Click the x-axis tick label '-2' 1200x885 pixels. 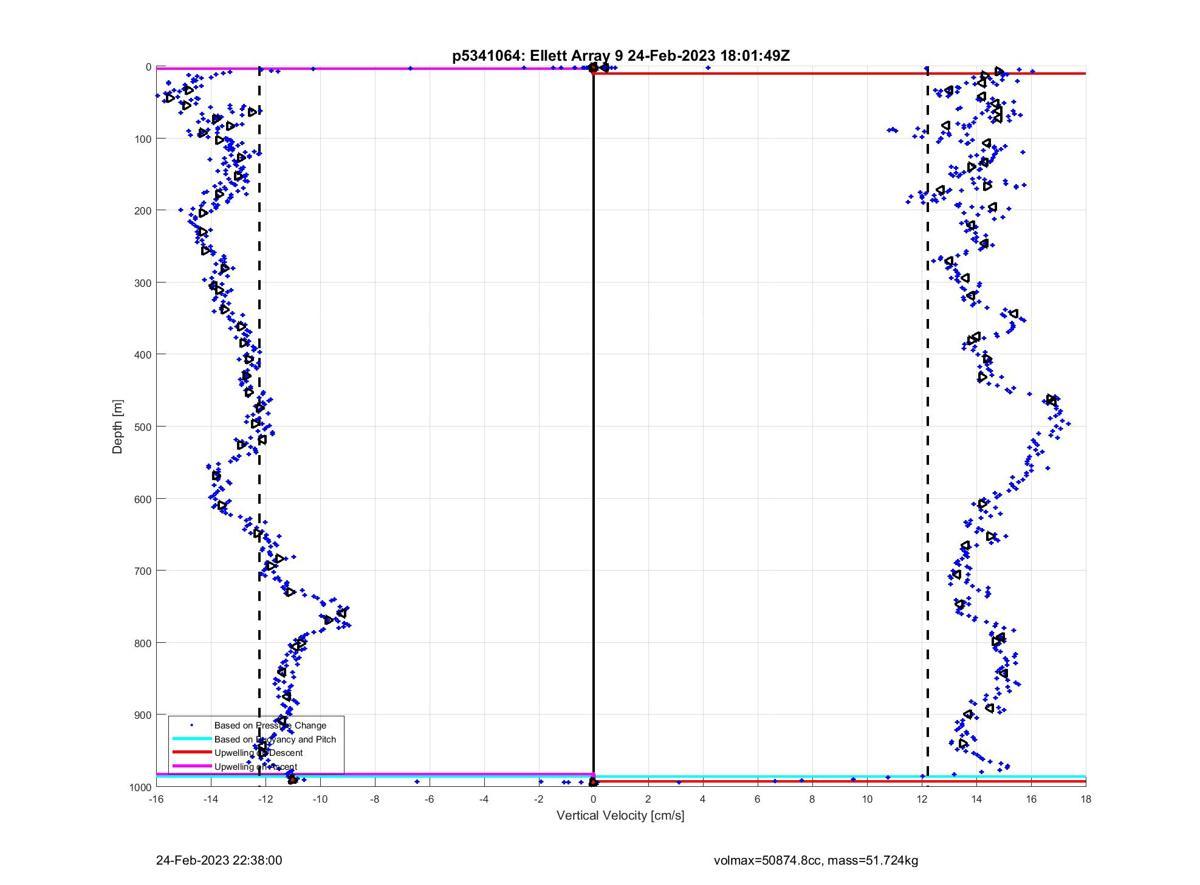point(539,799)
